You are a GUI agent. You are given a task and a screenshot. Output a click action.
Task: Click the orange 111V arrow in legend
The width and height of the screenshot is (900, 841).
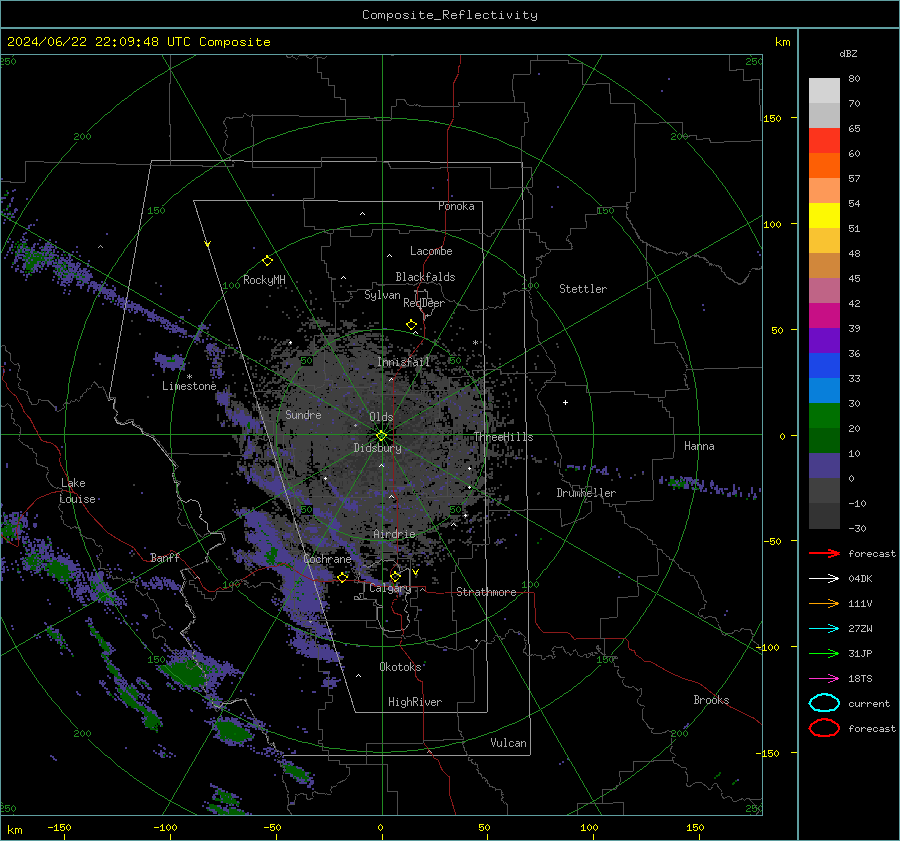pos(824,603)
